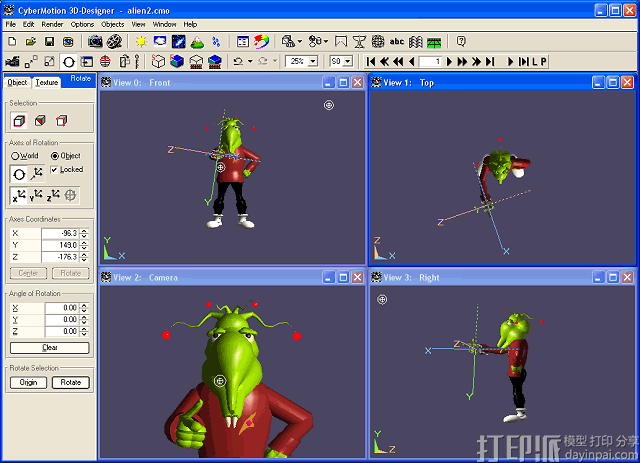Click the starfield galaxy icon
This screenshot has height=463, width=640.
(178, 42)
